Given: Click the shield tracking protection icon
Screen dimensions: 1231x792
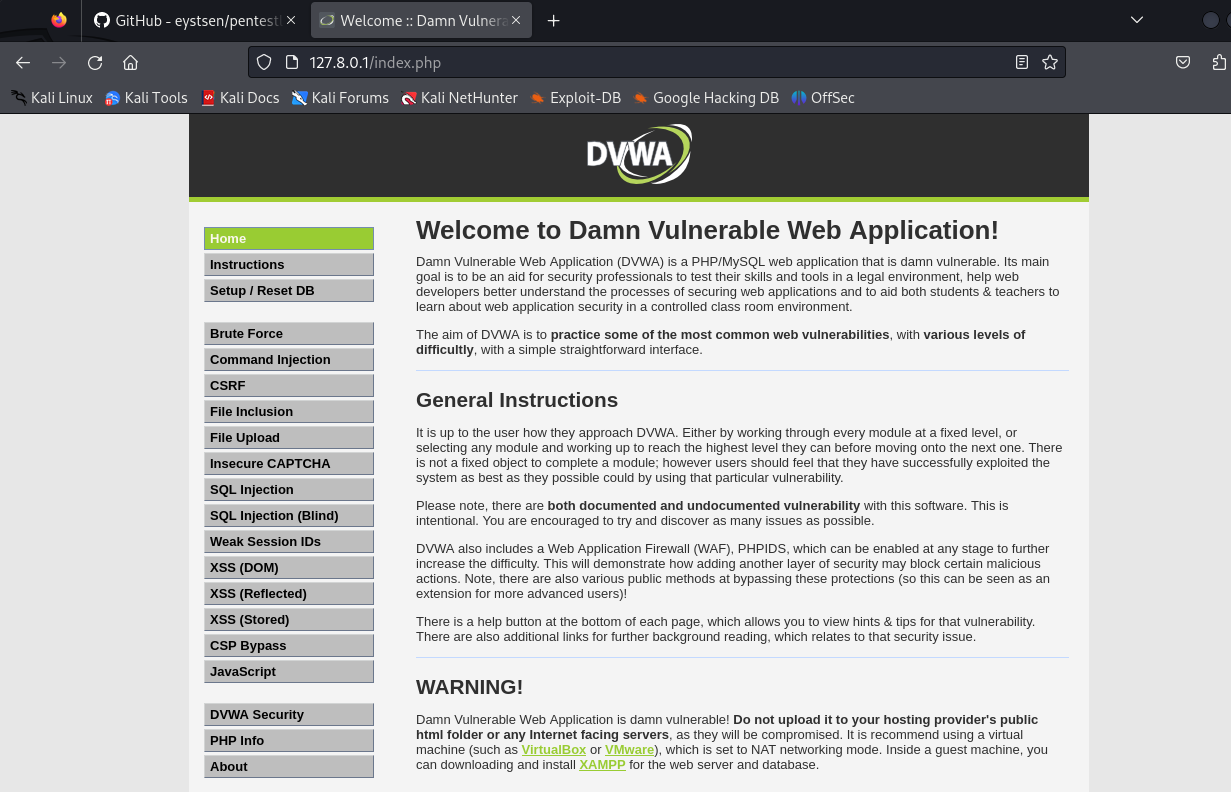Looking at the screenshot, I should tap(264, 62).
